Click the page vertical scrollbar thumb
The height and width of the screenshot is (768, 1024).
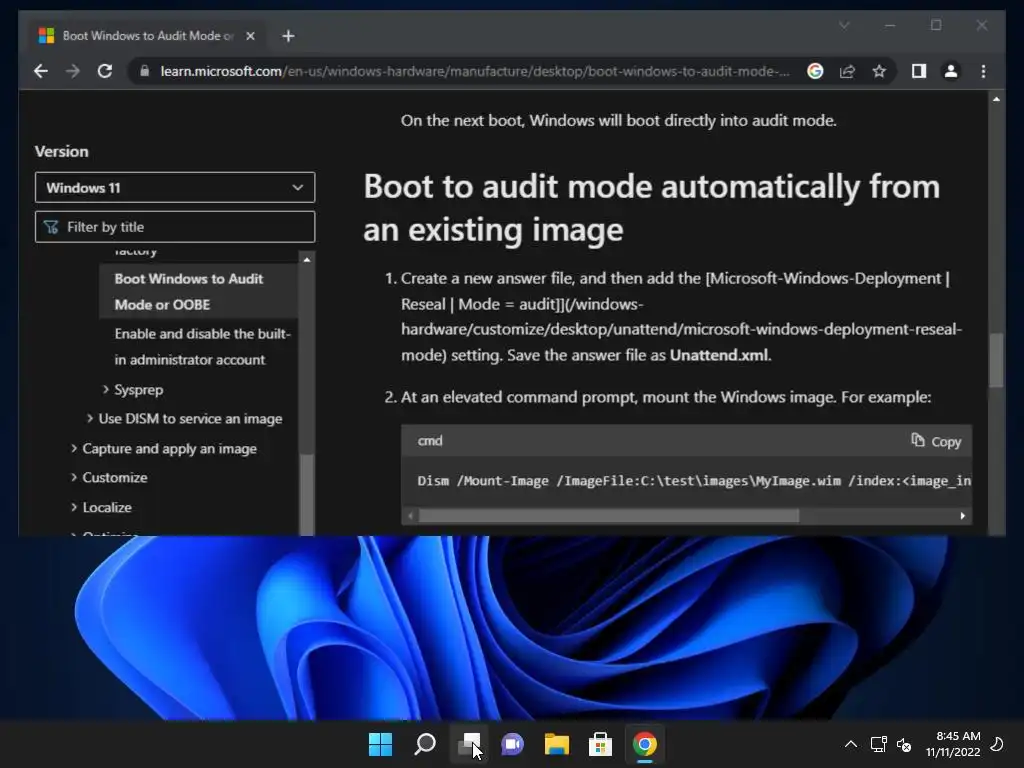pyautogui.click(x=996, y=360)
